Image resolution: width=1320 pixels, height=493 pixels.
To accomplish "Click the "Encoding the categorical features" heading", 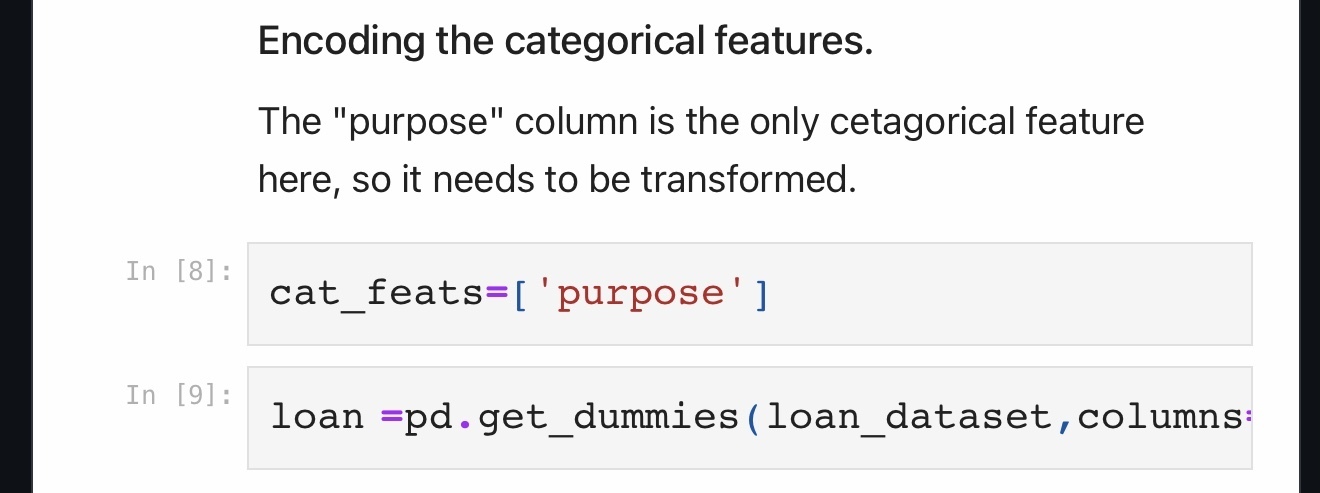I will [x=565, y=42].
